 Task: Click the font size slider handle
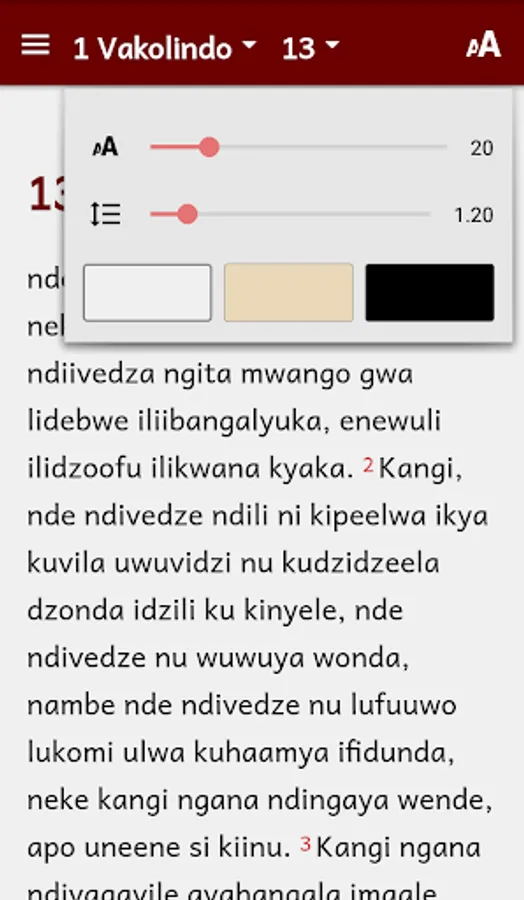click(x=209, y=147)
